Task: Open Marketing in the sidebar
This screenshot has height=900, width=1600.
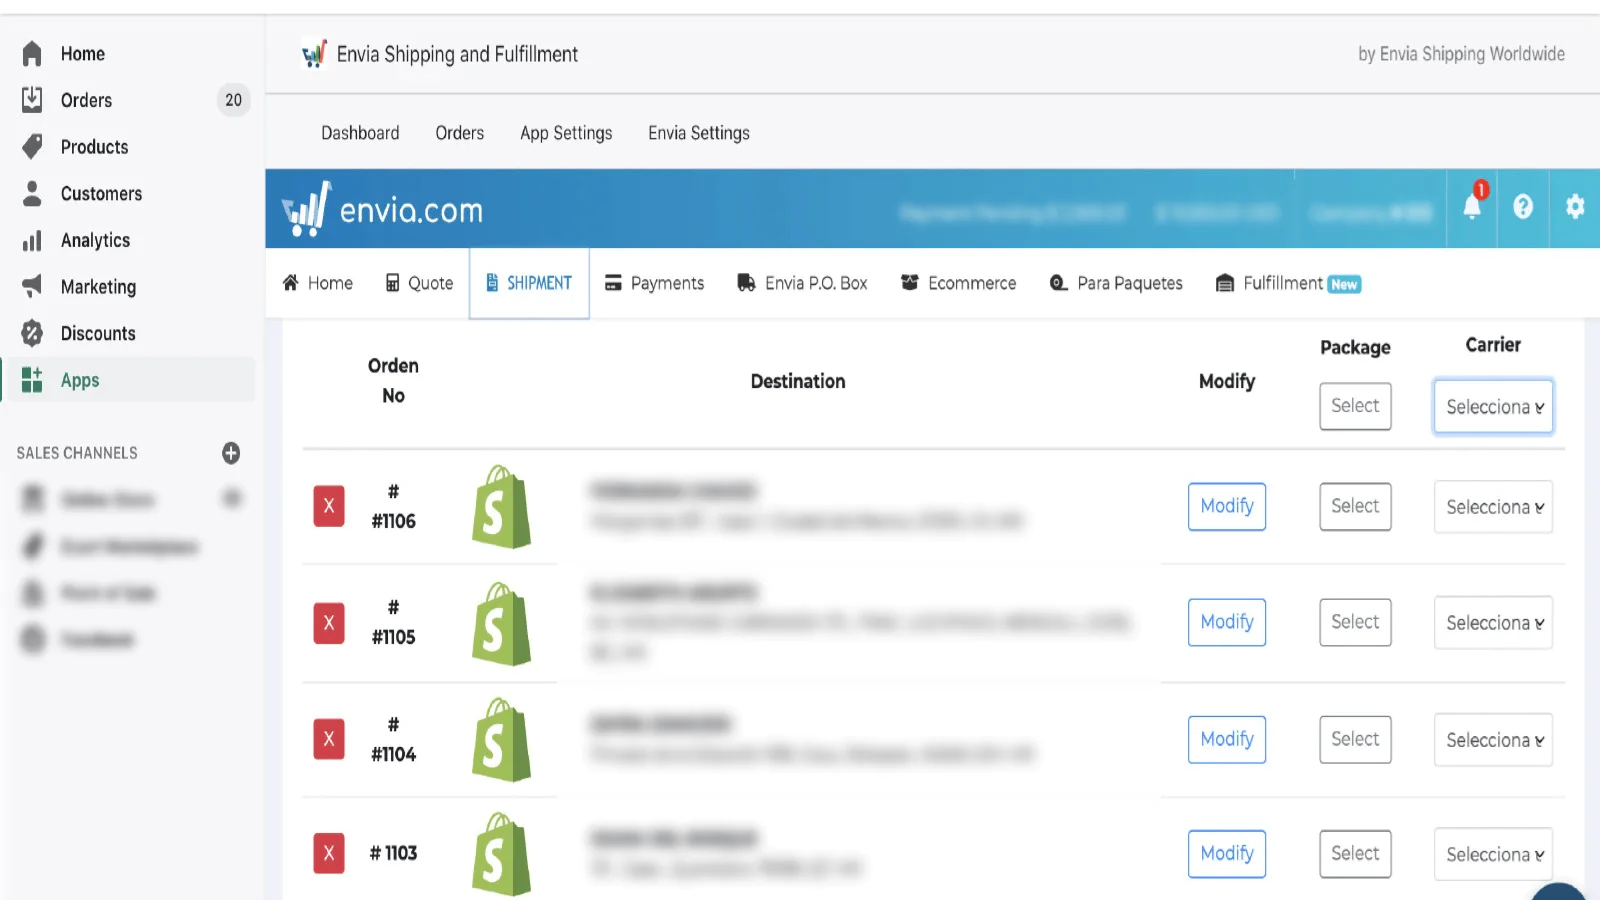Action: [98, 287]
